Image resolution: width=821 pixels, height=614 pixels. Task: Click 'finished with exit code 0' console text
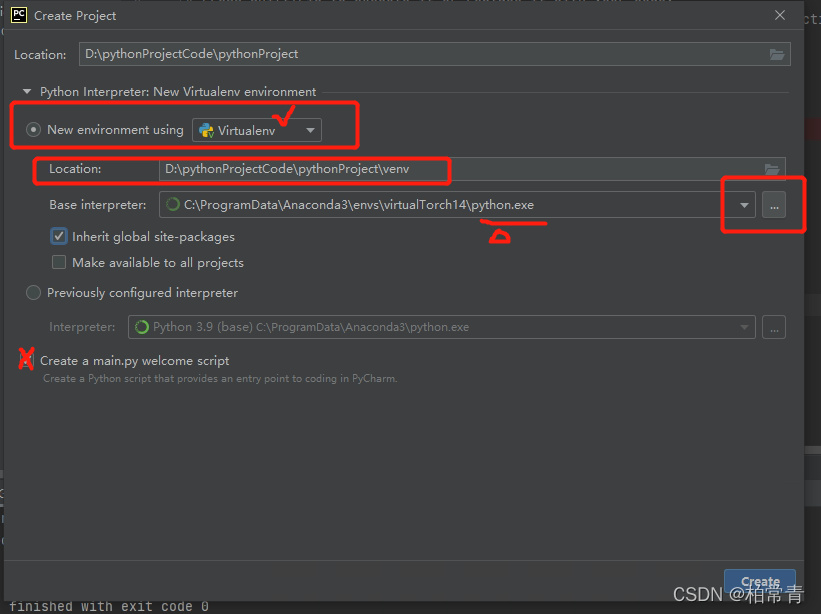click(109, 607)
